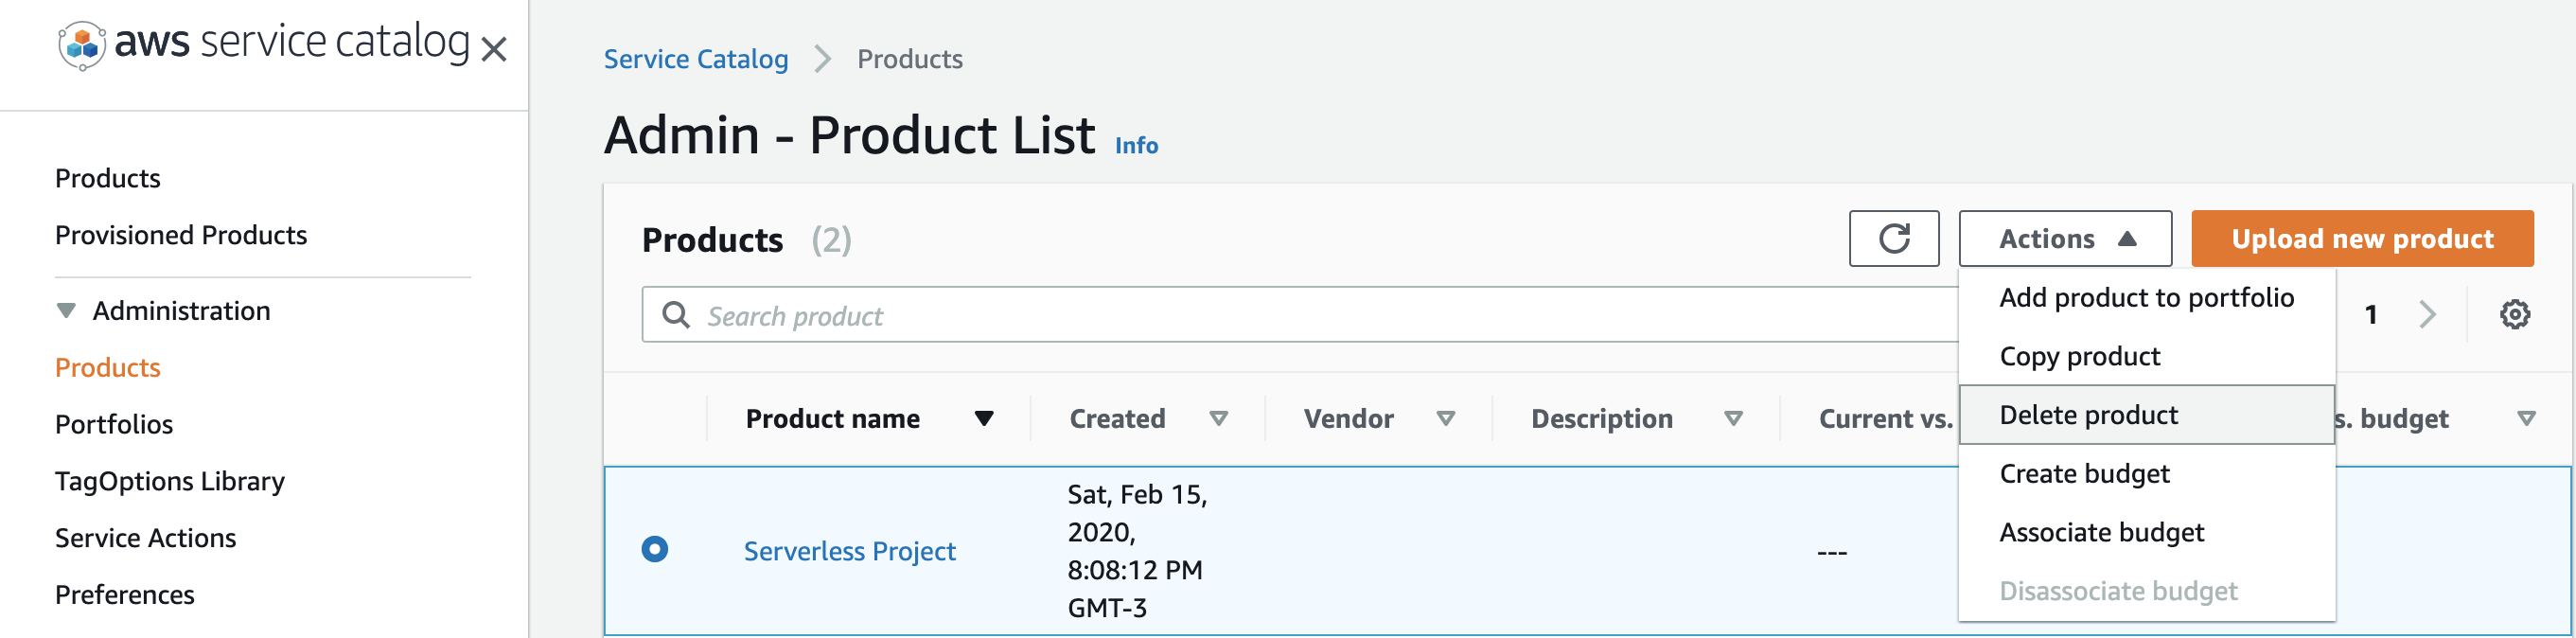
Task: Go to Portfolios in the sidebar
Action: [114, 424]
